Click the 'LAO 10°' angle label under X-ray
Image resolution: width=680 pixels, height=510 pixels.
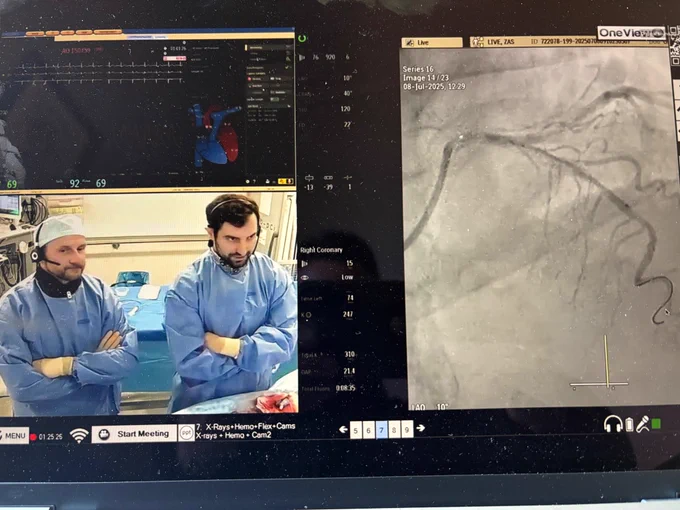[x=429, y=407]
